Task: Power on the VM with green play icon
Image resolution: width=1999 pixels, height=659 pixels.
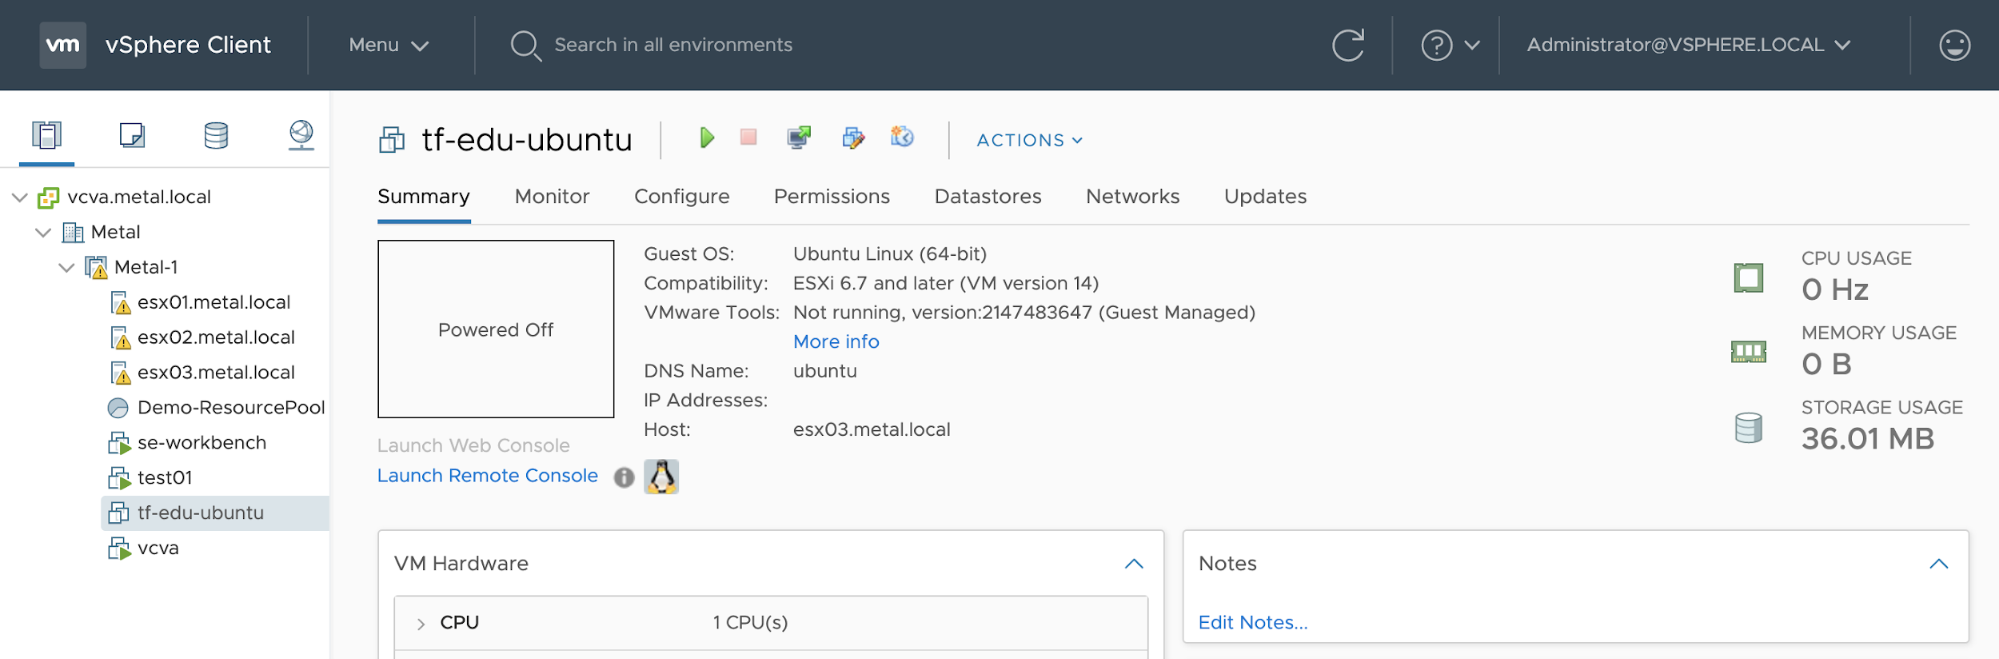Action: (707, 138)
